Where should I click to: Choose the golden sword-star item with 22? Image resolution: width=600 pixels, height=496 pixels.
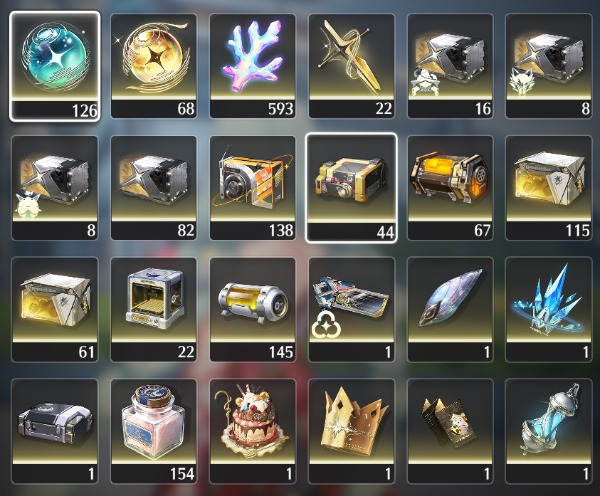tap(351, 66)
